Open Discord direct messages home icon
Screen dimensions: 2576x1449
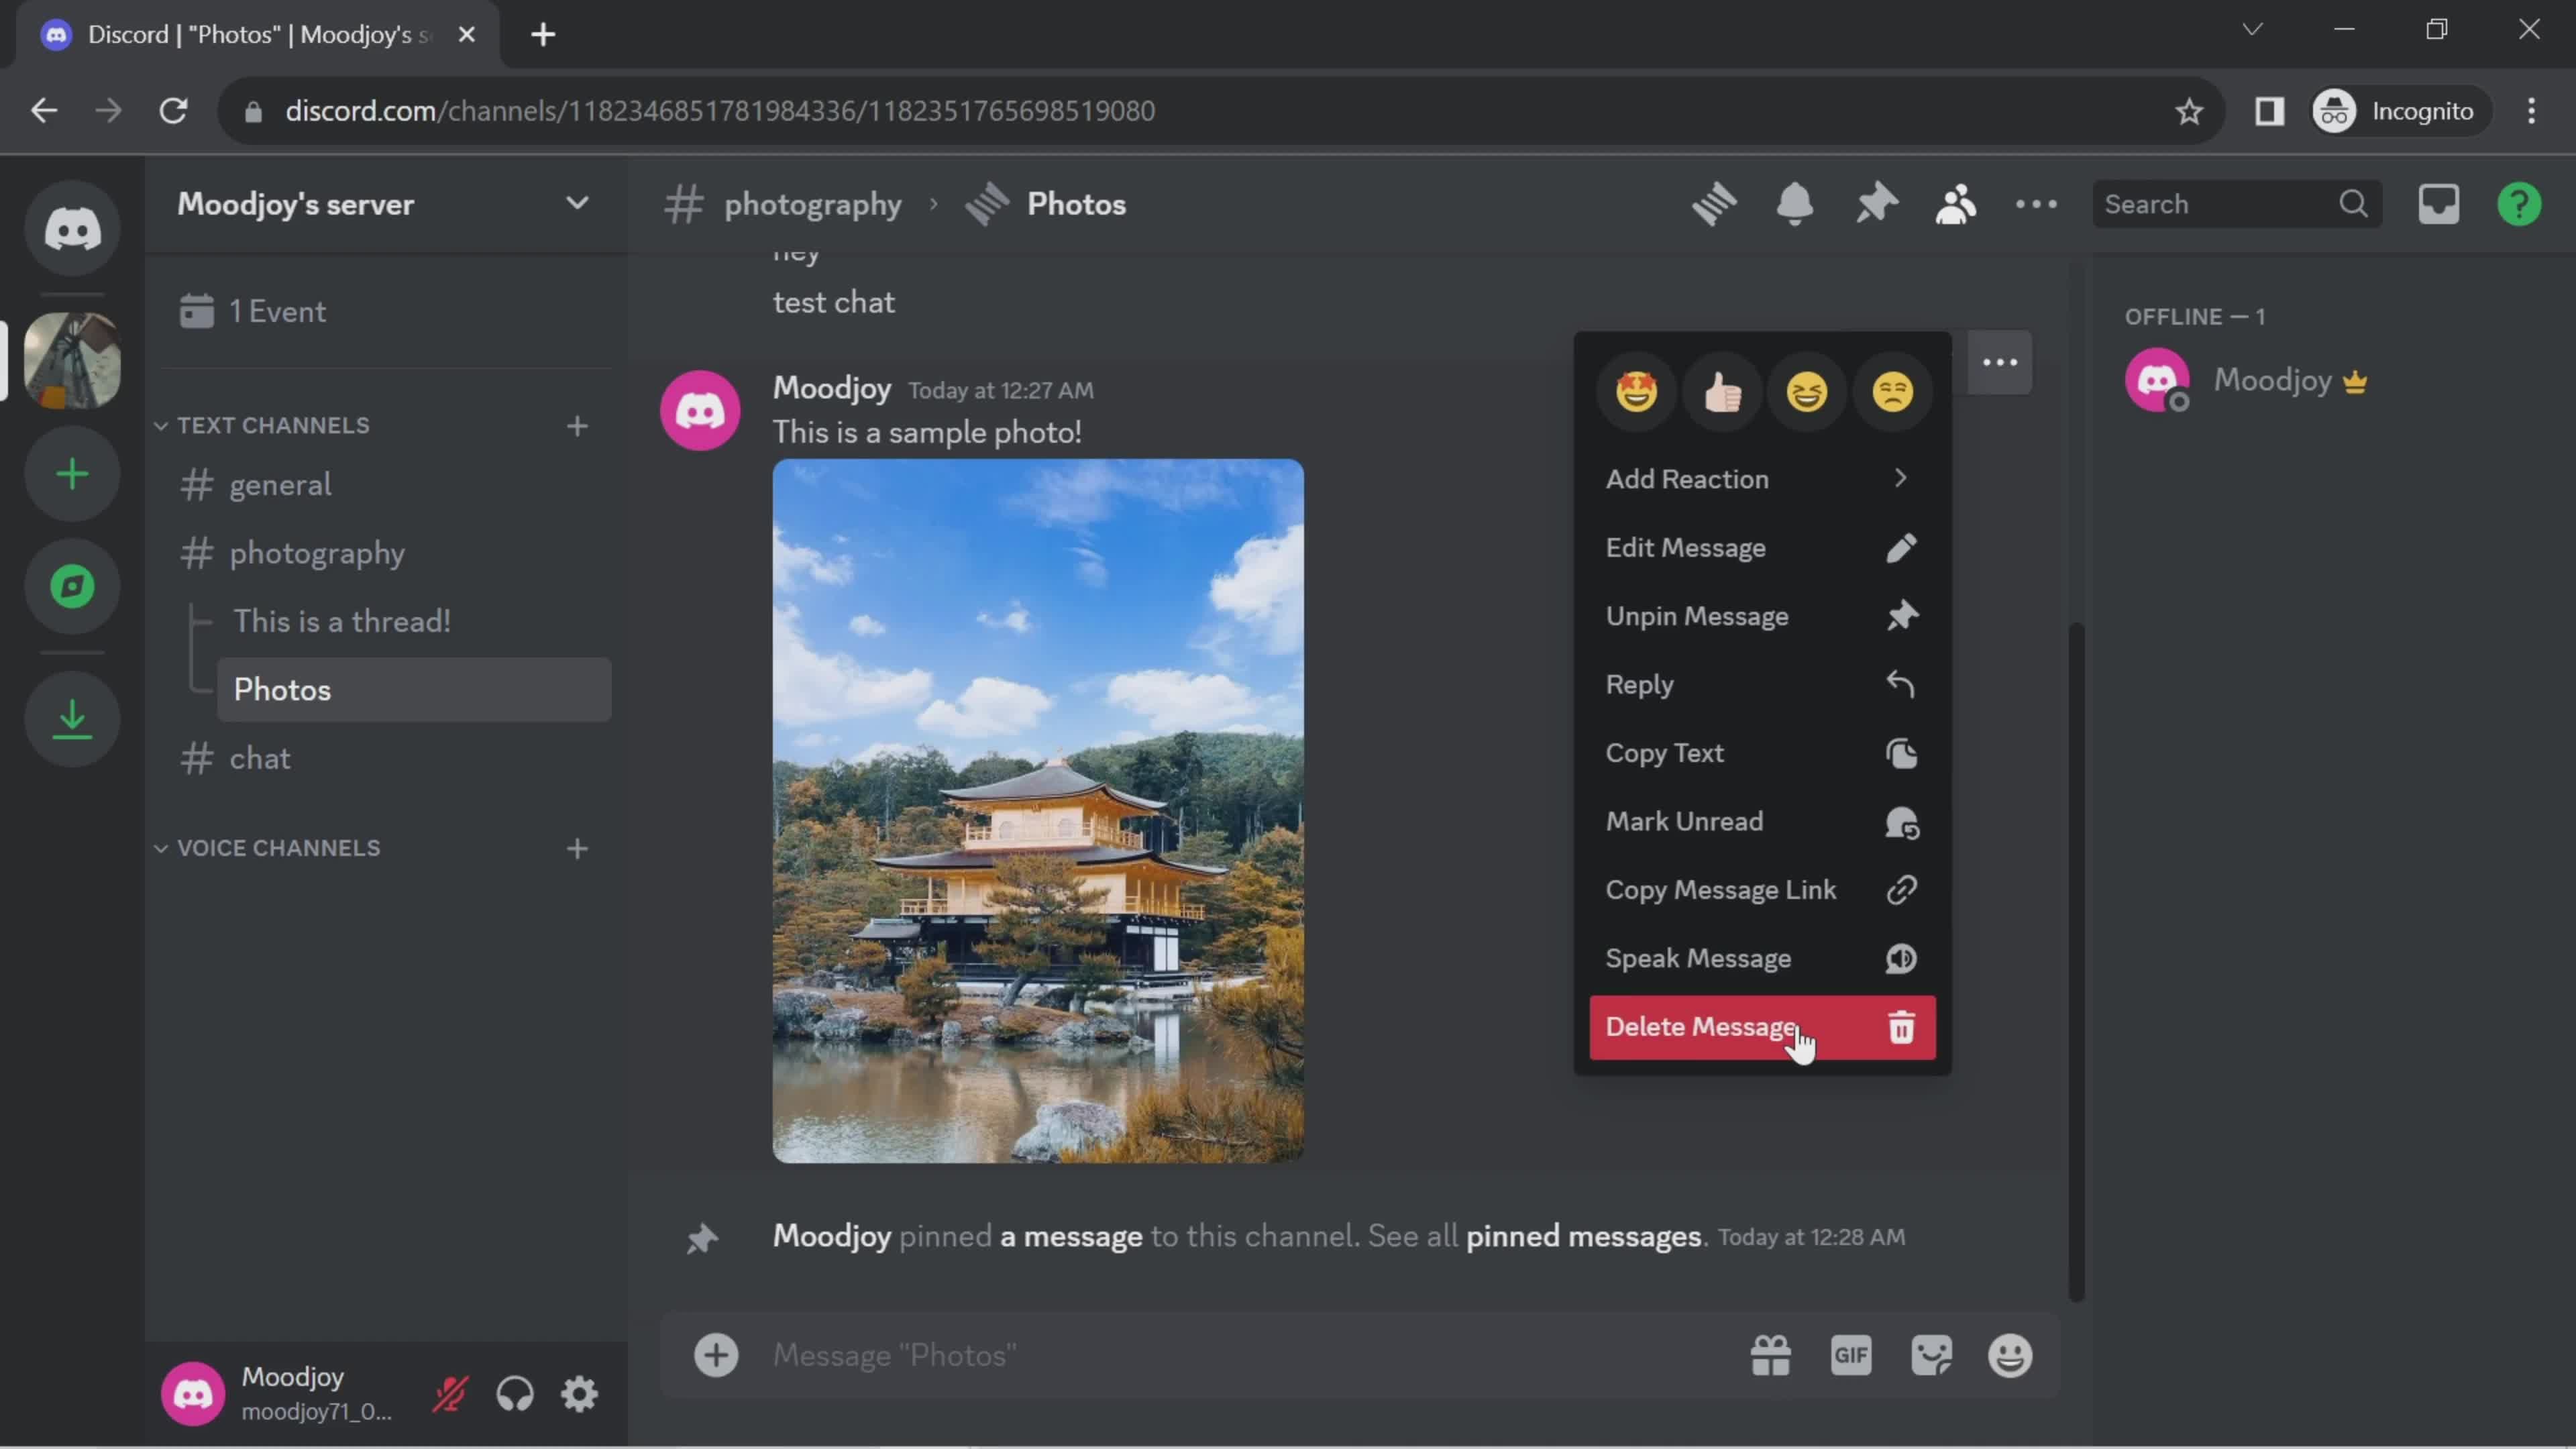point(72,229)
